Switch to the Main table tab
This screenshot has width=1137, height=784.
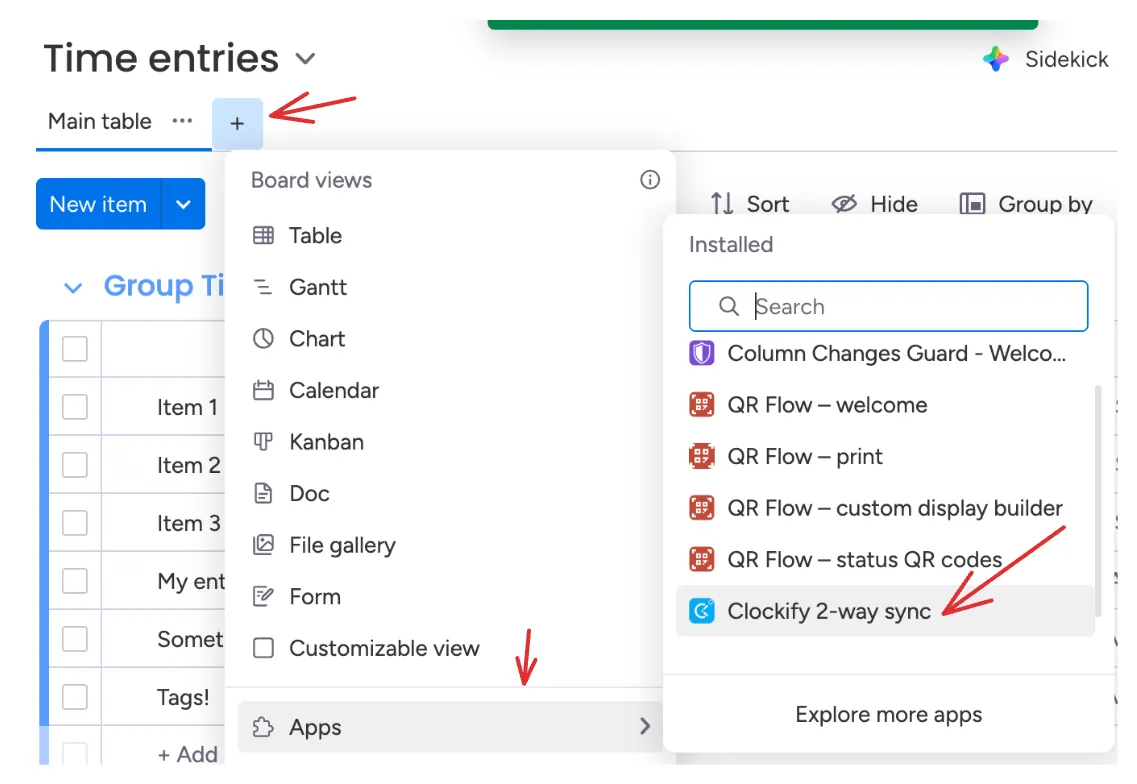click(98, 121)
